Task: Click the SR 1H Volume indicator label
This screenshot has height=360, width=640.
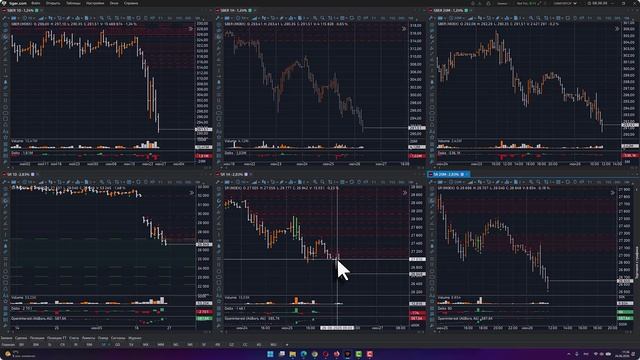Action: click(x=237, y=298)
